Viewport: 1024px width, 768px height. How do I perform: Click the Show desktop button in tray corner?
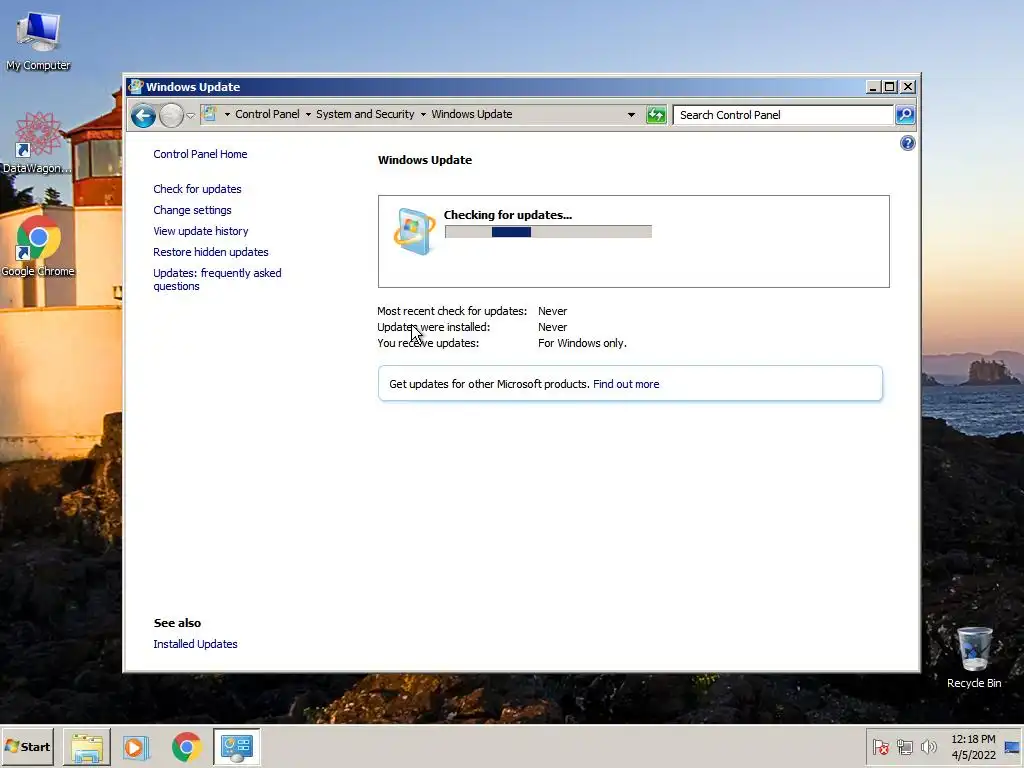(x=1013, y=747)
